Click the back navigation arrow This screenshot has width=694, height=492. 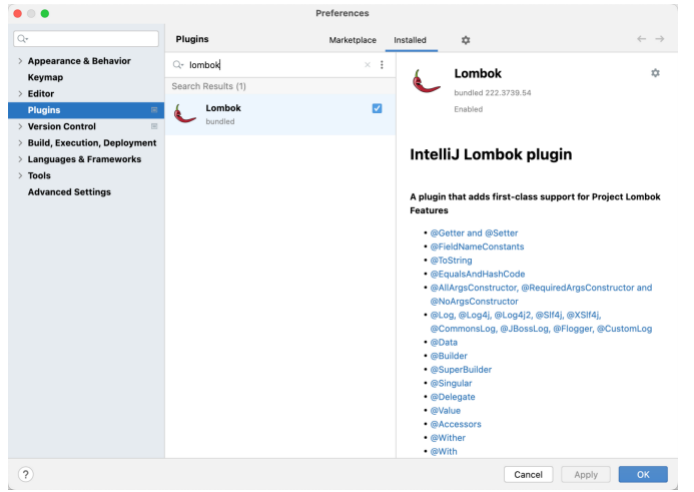[641, 39]
